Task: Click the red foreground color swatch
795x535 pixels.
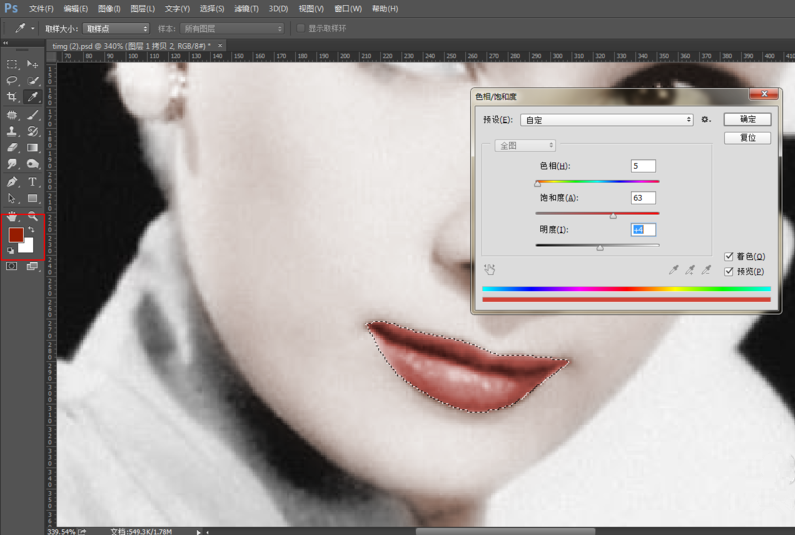Action: [16, 235]
